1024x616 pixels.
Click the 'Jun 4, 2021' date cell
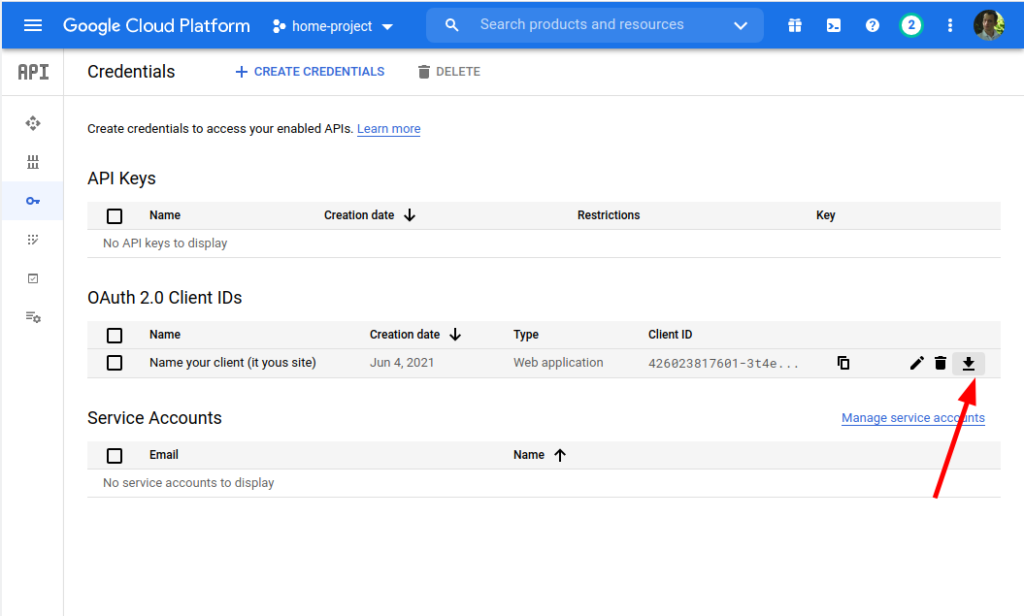[402, 363]
